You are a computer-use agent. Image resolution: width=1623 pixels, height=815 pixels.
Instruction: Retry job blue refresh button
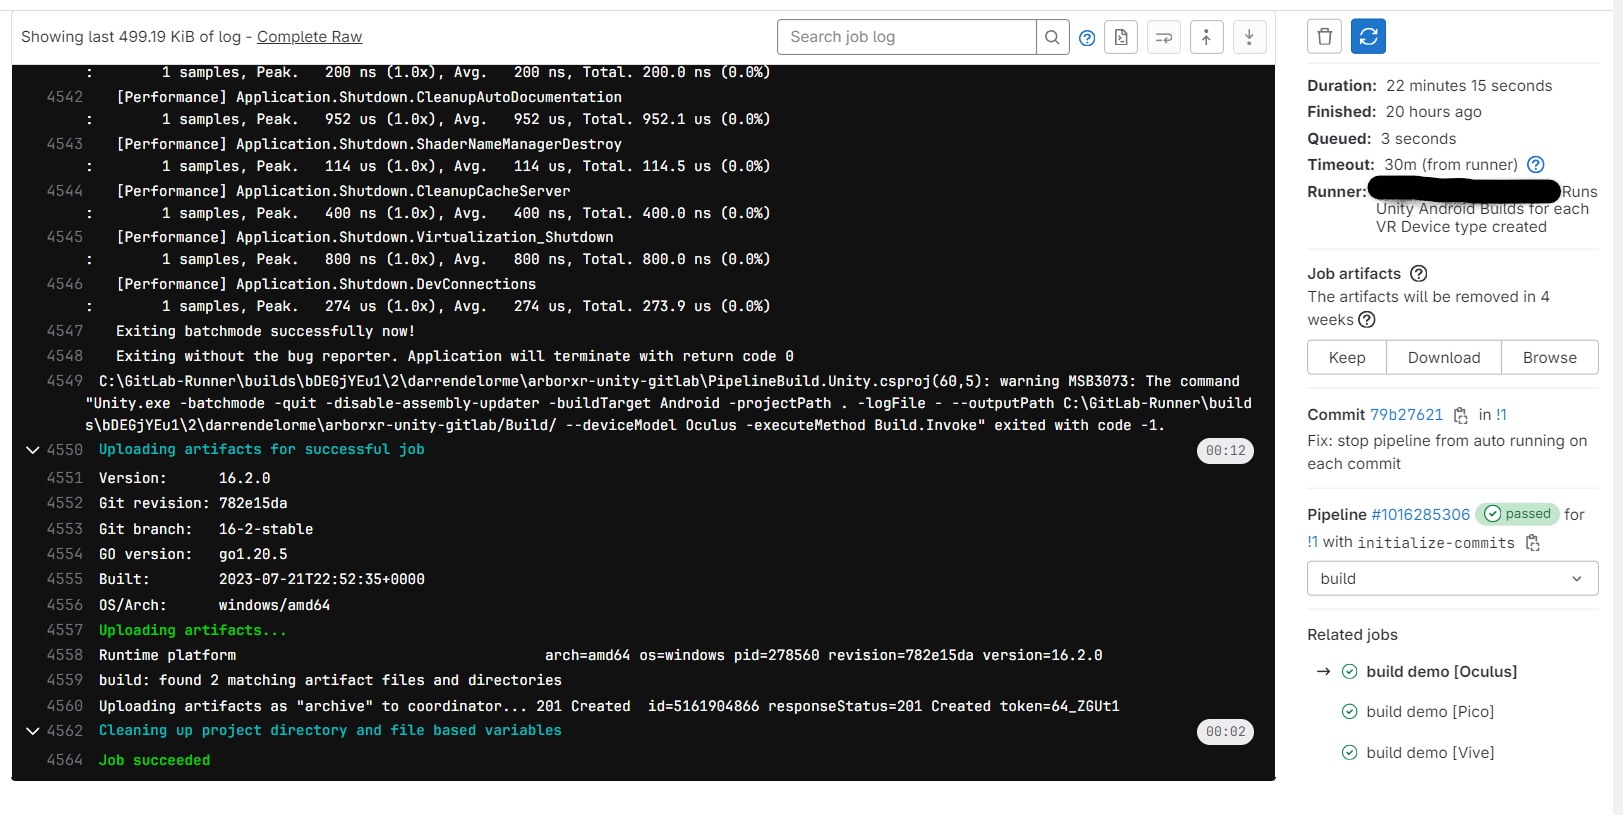tap(1368, 37)
